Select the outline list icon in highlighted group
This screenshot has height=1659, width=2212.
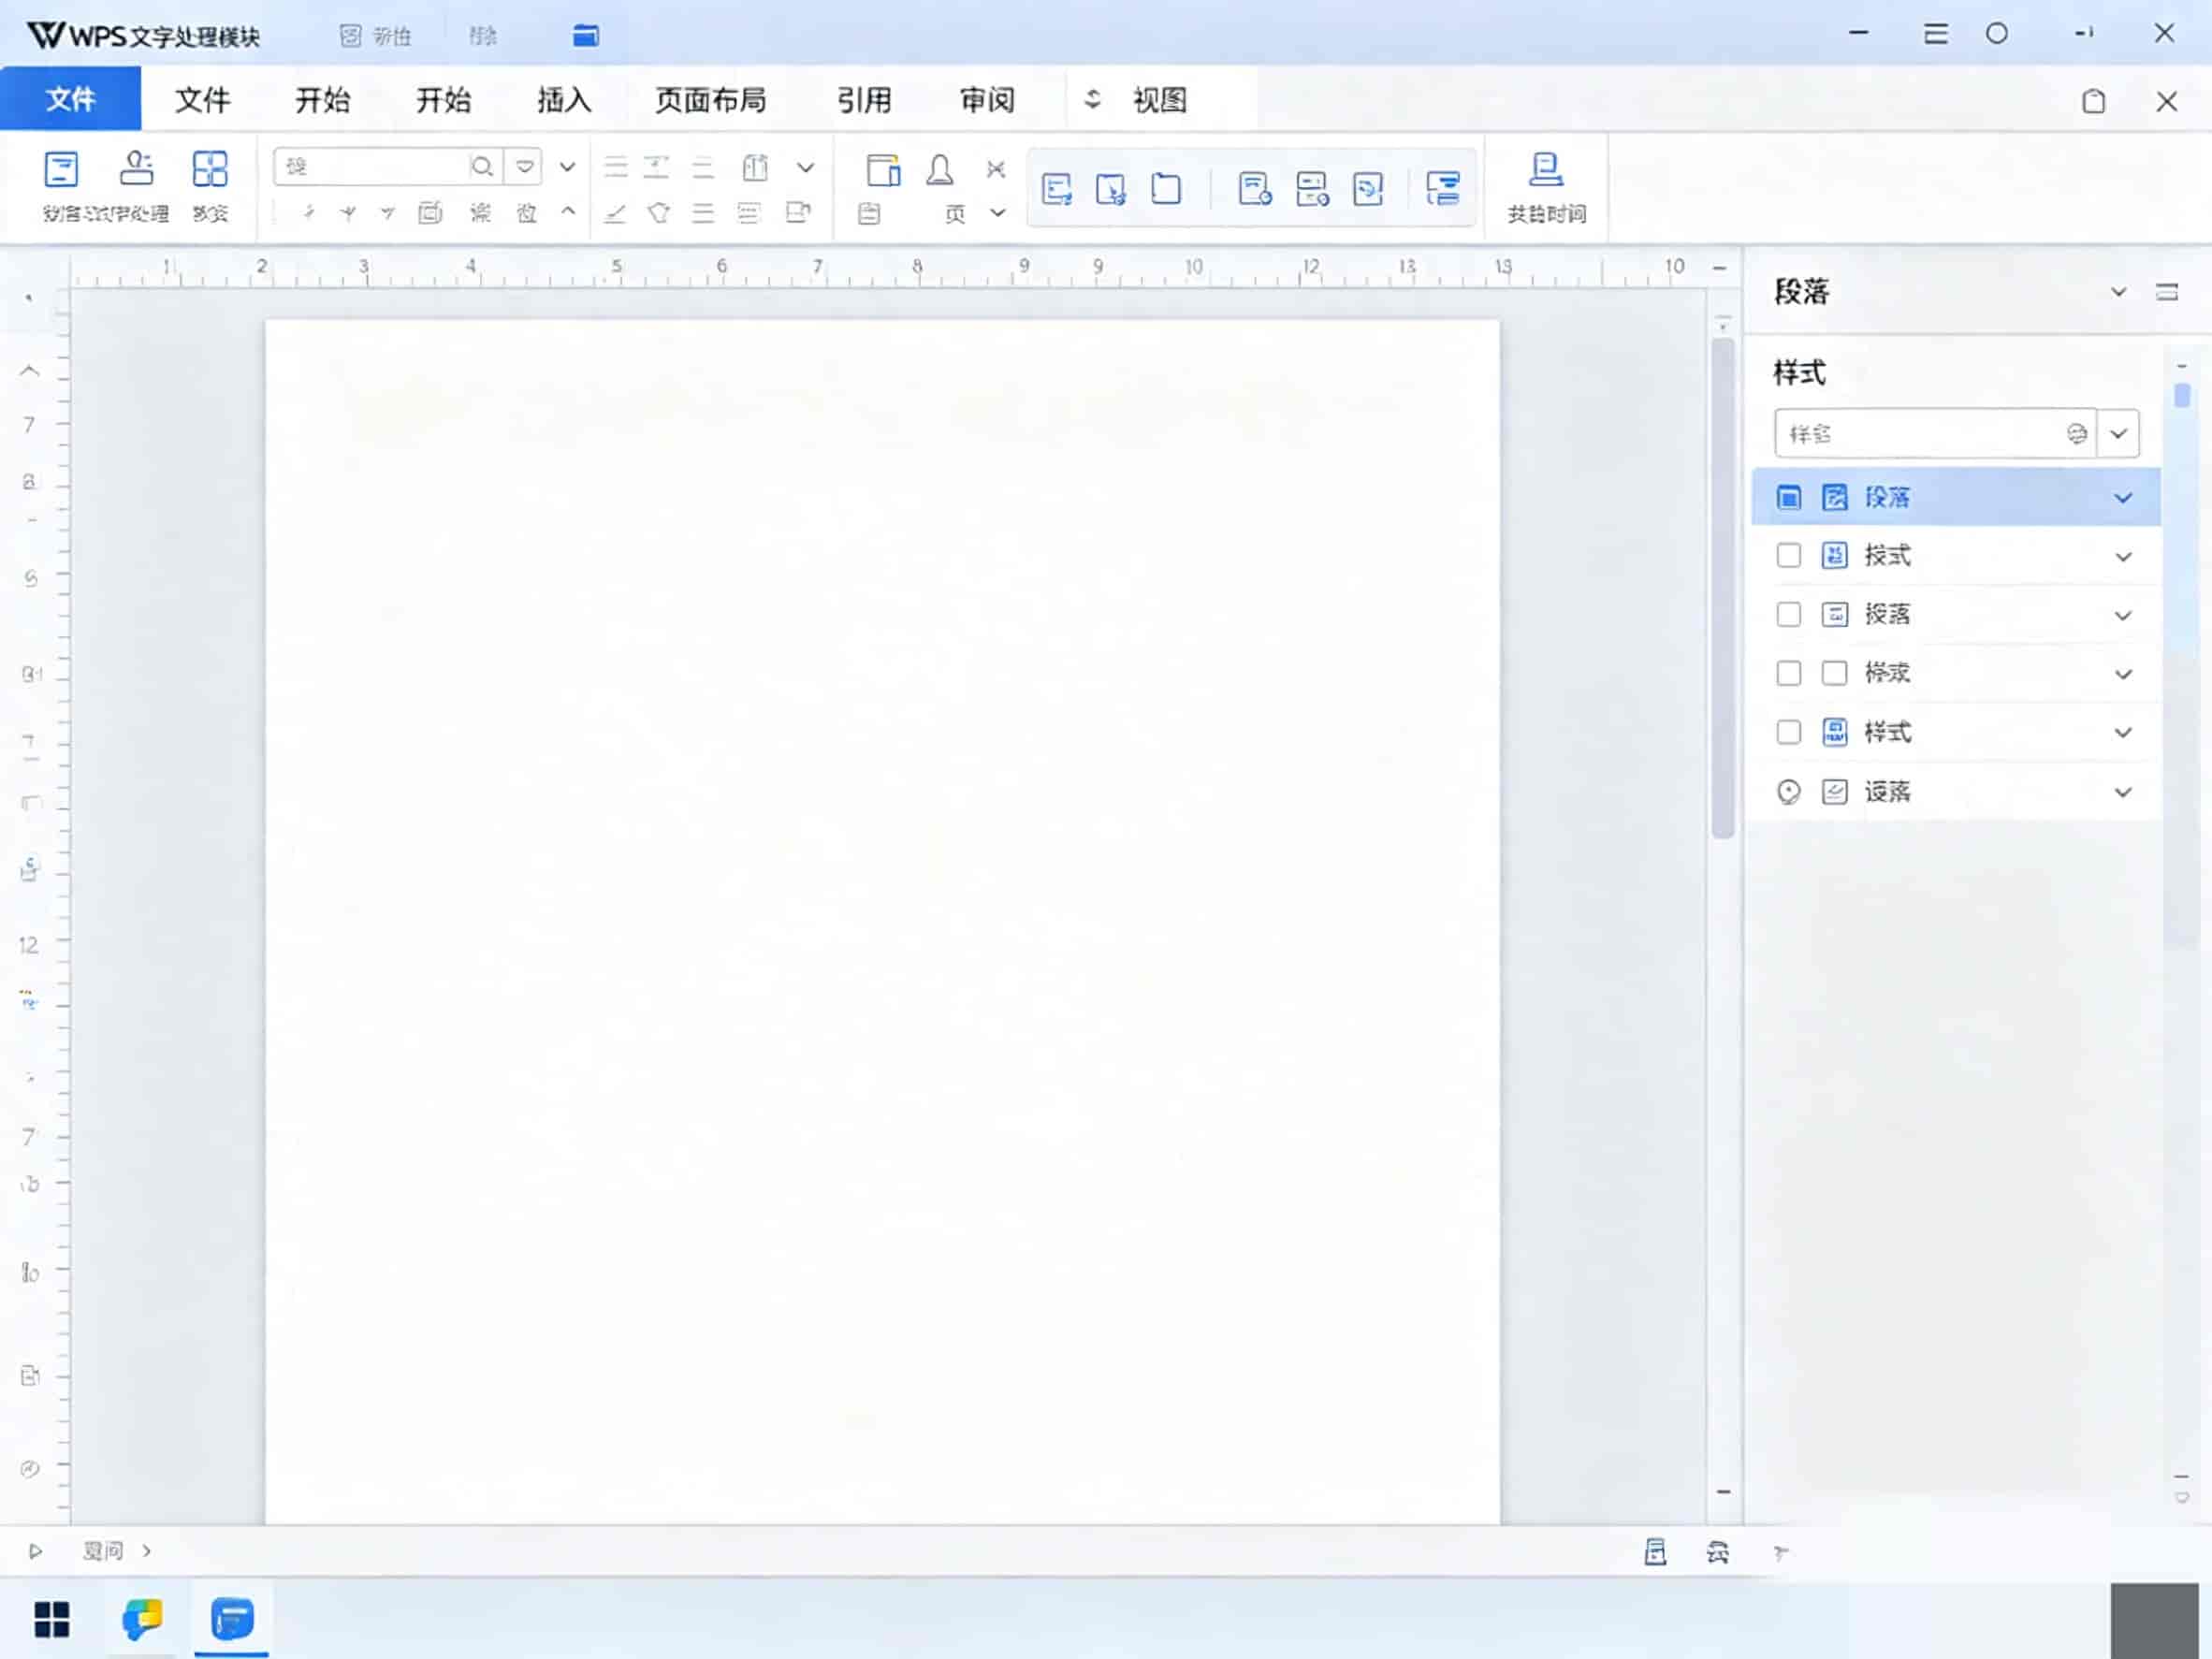click(x=1442, y=188)
